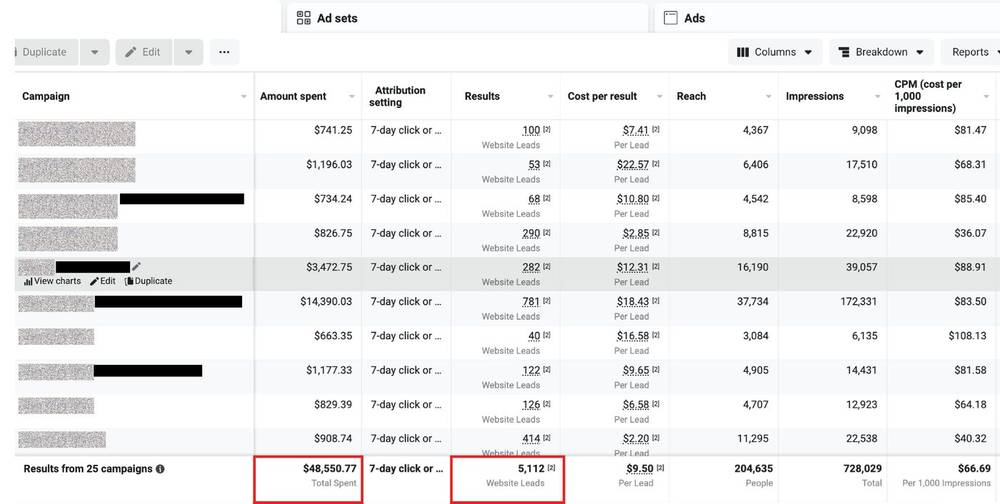
Task: Open the three-dot more actions menu
Action: [x=224, y=52]
